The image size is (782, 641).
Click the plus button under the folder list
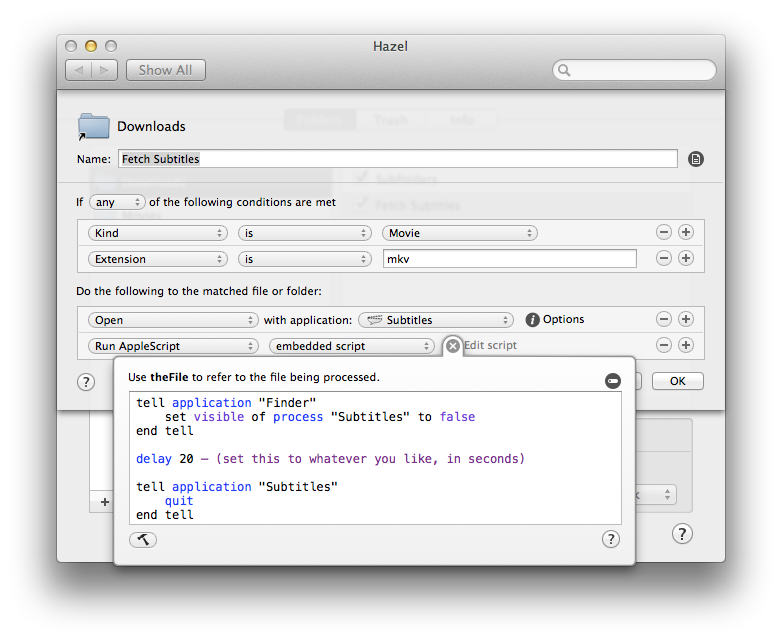(105, 502)
